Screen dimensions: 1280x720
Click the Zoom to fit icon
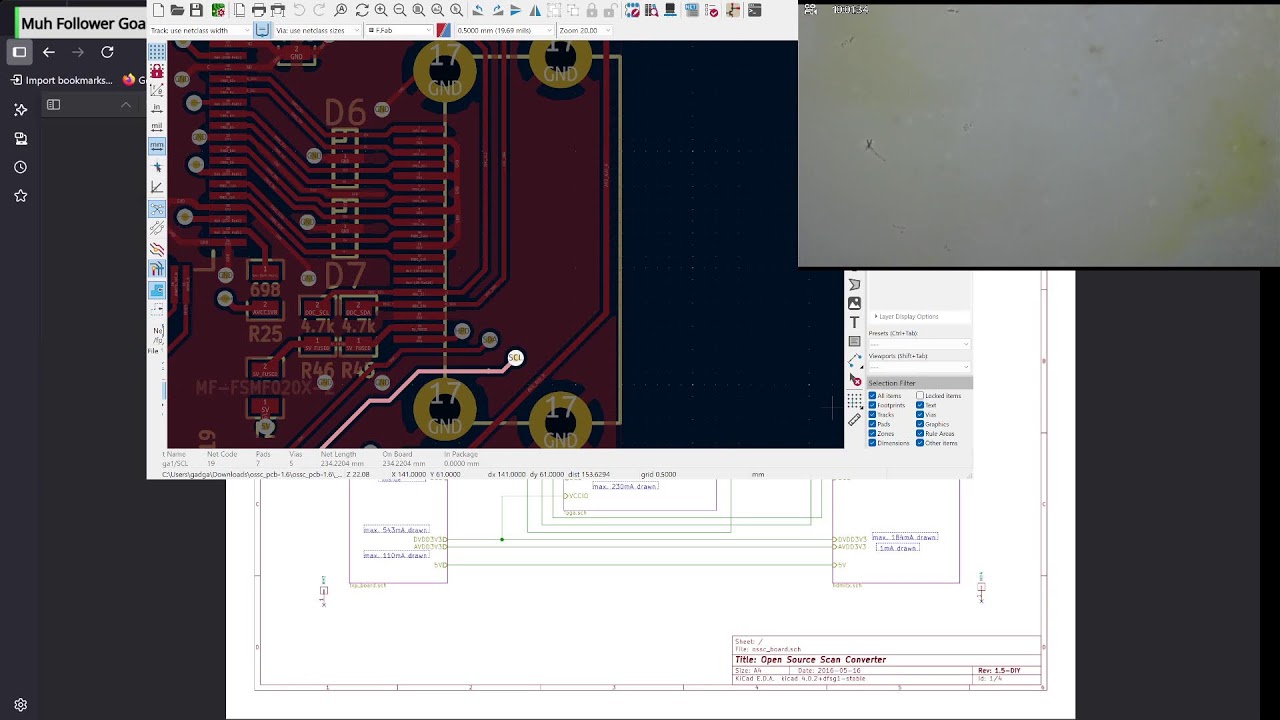click(x=419, y=10)
